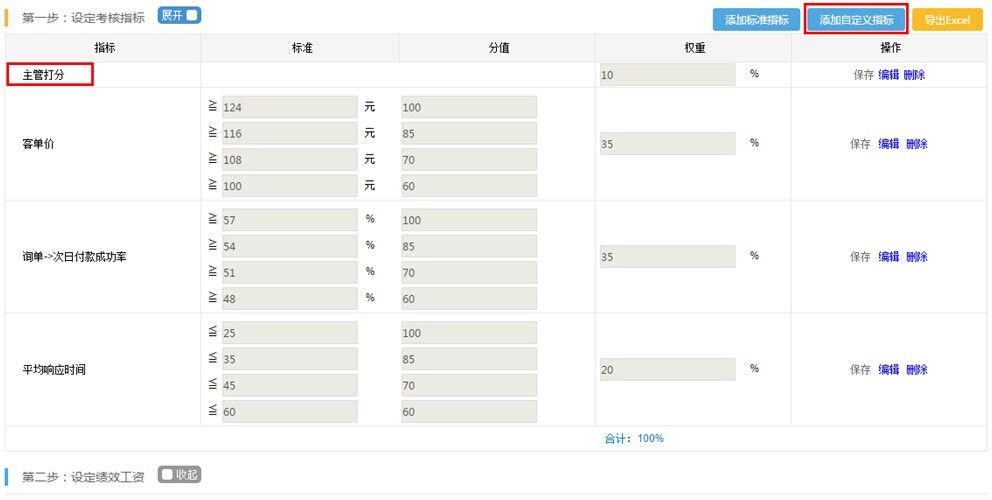Click the response time standard field showing 60
The height and width of the screenshot is (500, 992).
pyautogui.click(x=290, y=411)
